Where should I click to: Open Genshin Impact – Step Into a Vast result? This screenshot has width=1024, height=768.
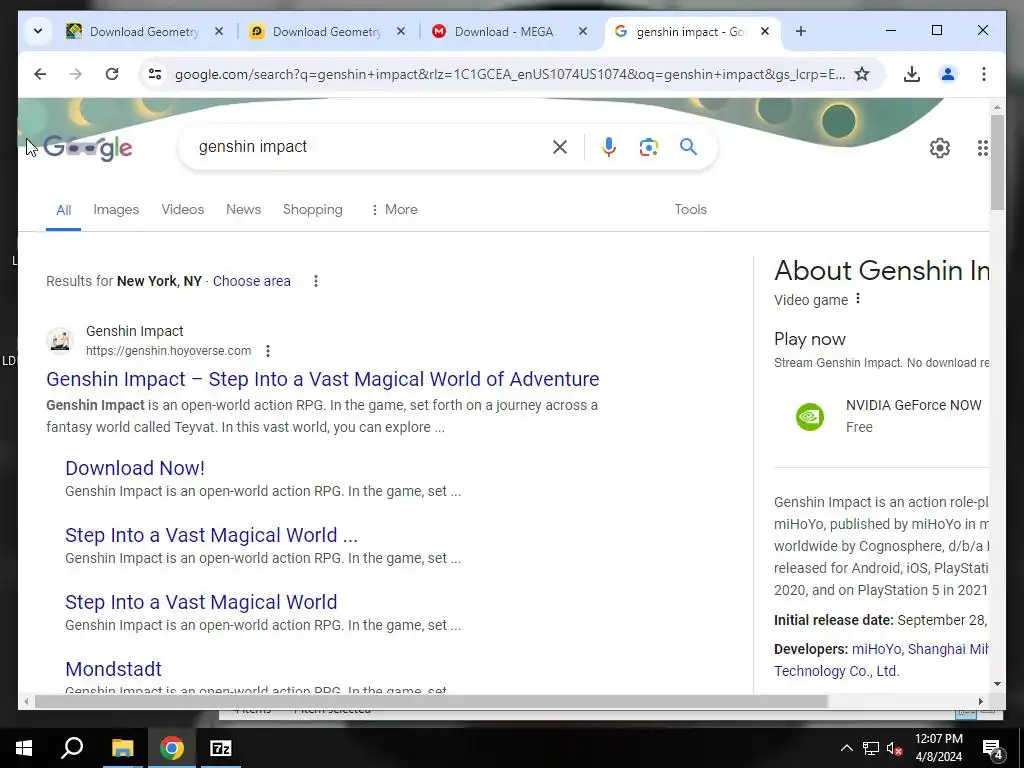click(323, 379)
